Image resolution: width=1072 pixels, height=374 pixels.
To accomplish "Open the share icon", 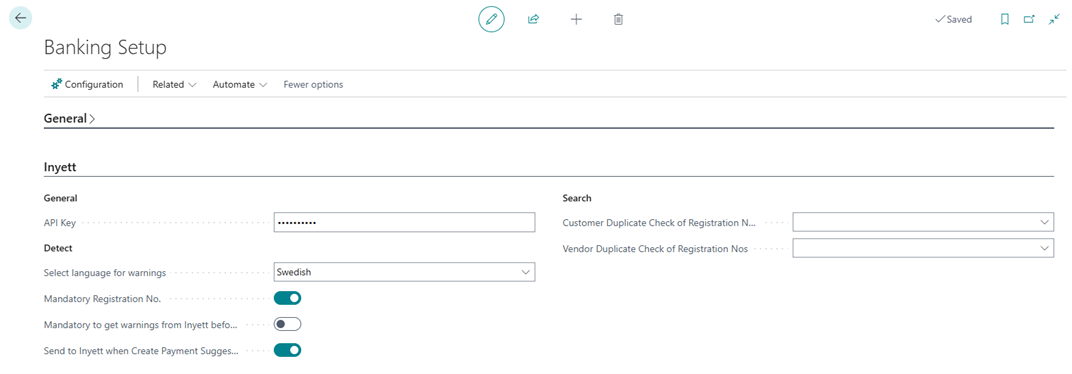I will pos(533,19).
